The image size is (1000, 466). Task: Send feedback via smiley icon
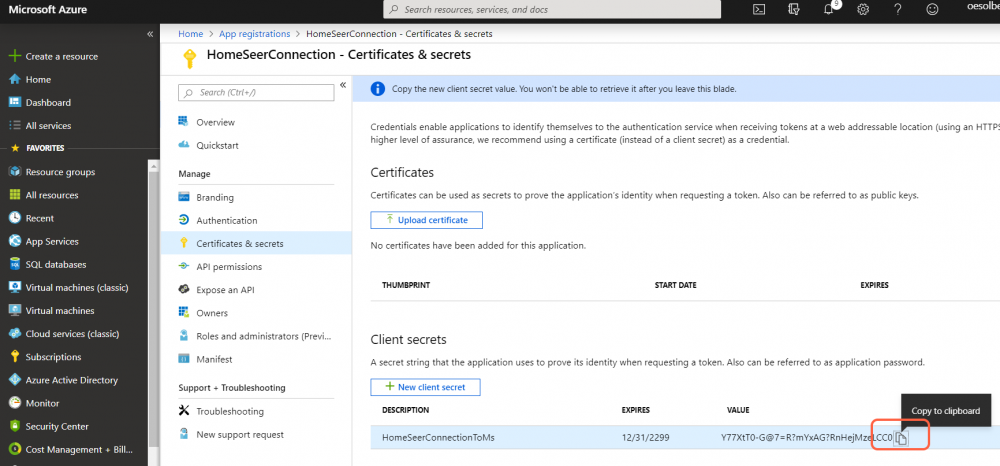pyautogui.click(x=933, y=9)
